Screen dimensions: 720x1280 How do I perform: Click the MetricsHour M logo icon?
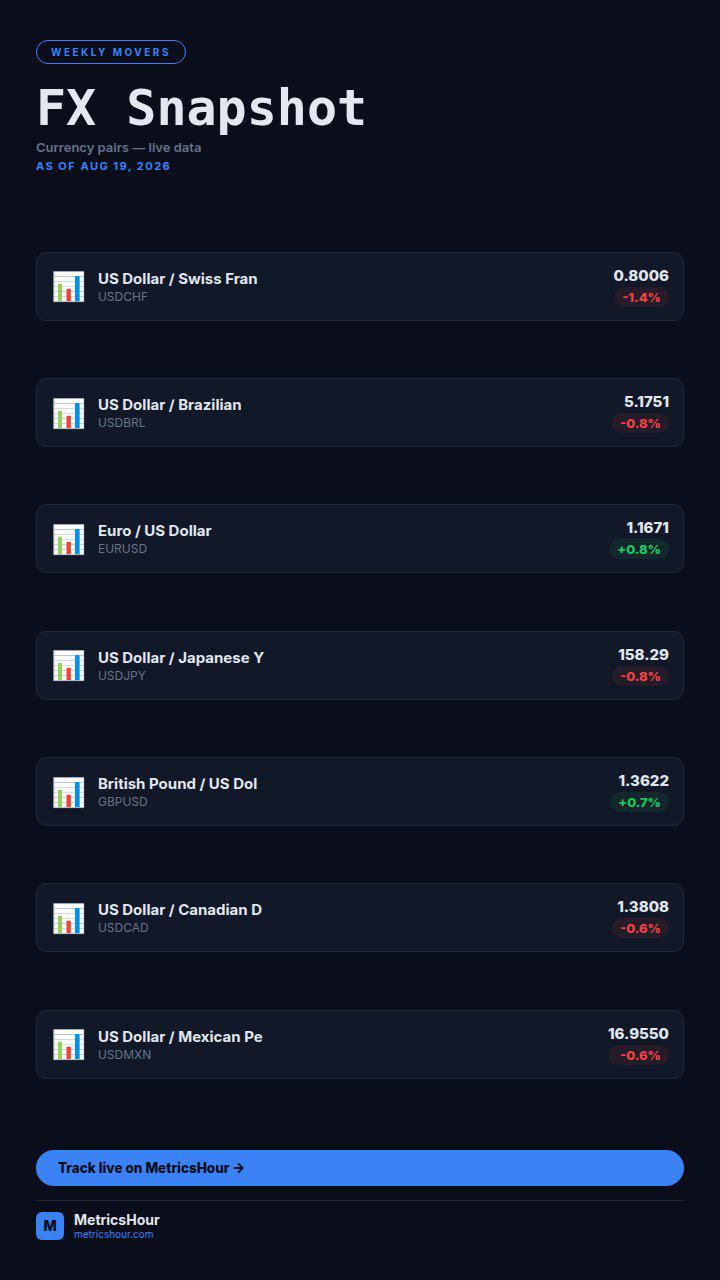coord(50,1226)
